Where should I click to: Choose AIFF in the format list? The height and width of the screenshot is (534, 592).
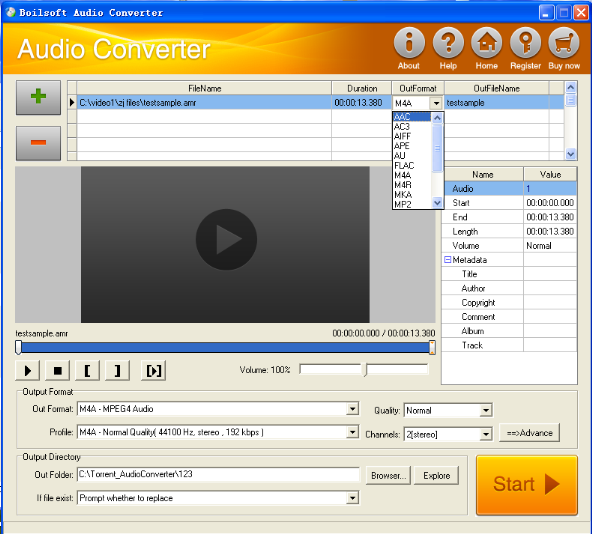[x=412, y=136]
